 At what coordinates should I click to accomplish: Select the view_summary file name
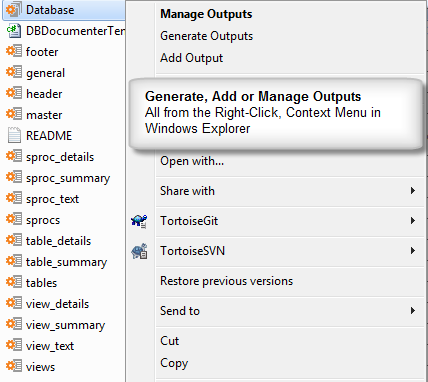[x=65, y=325]
